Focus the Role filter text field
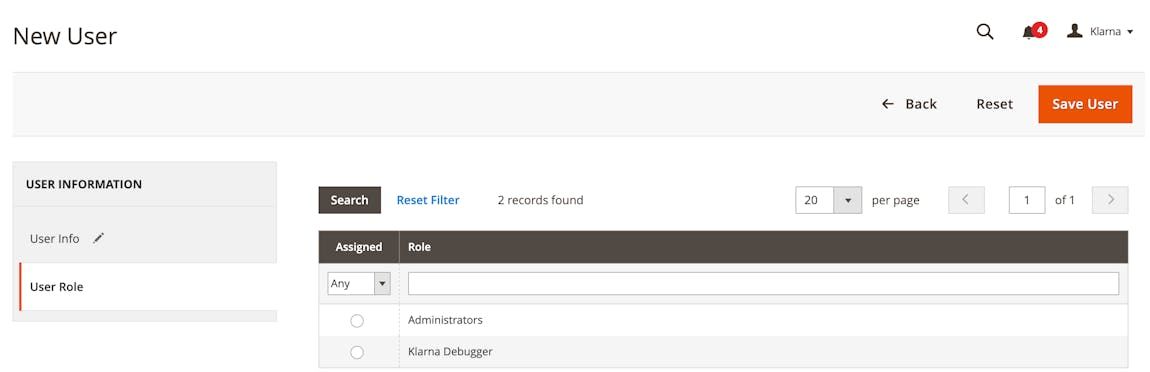The image size is (1150, 372). tap(763, 283)
